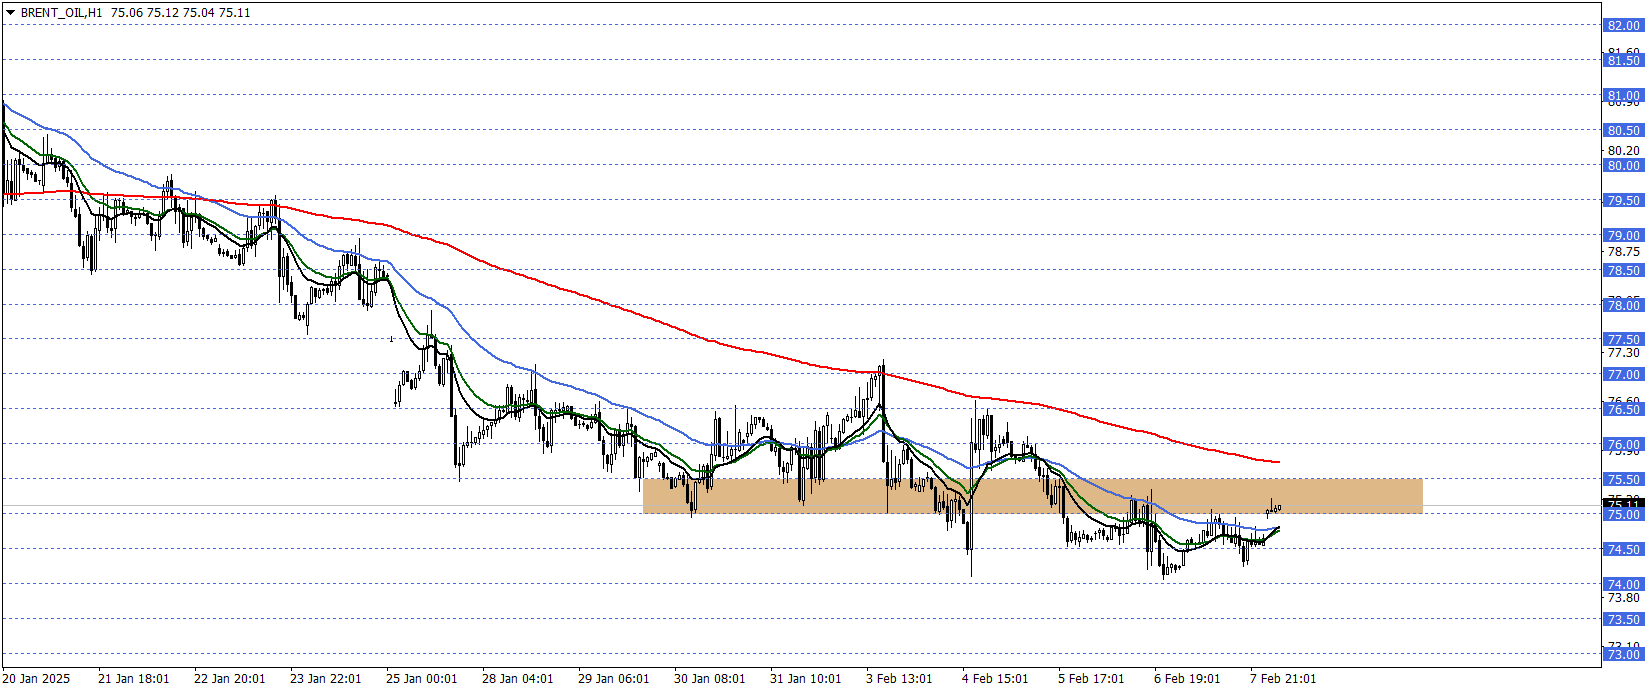Click the 6 Feb 19:01 time label
The width and height of the screenshot is (1651, 691).
coord(1187,679)
